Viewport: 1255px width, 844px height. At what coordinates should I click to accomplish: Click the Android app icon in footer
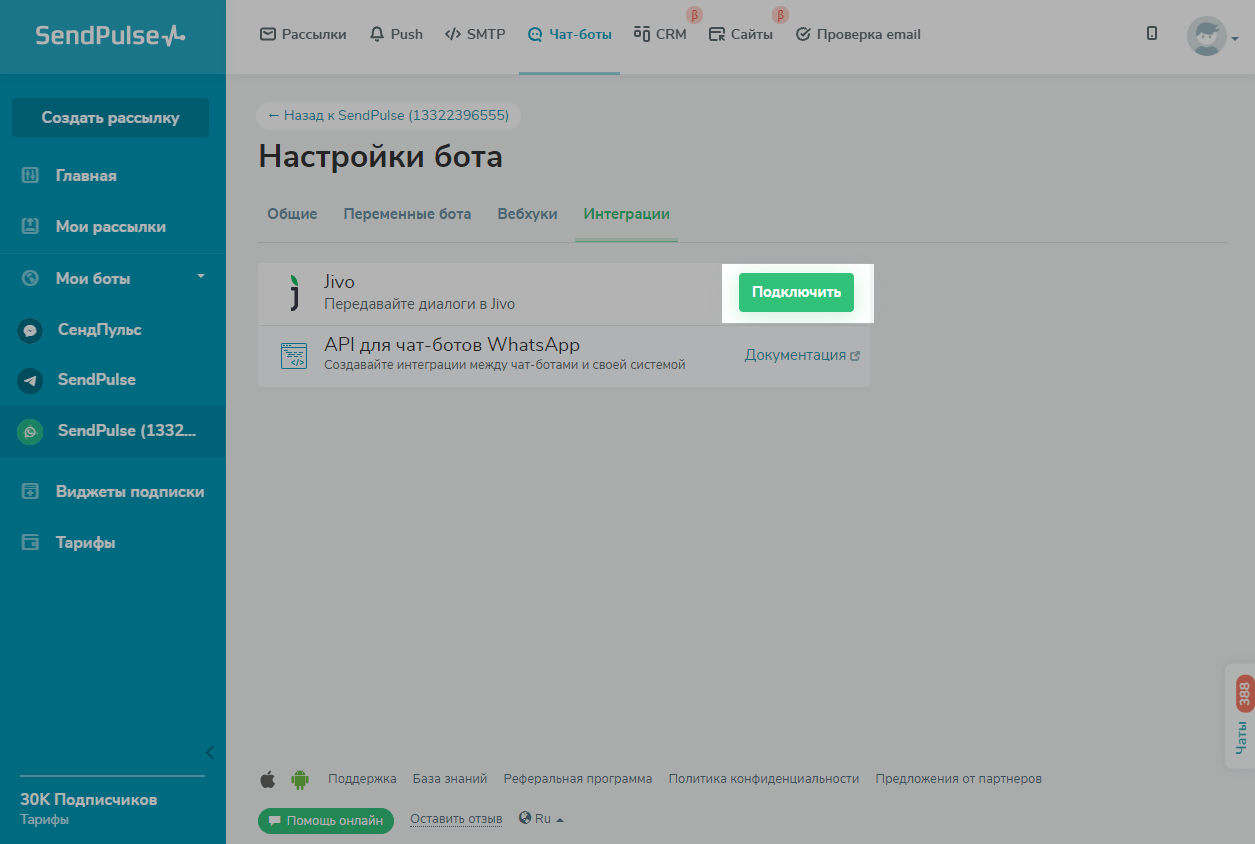[x=299, y=779]
